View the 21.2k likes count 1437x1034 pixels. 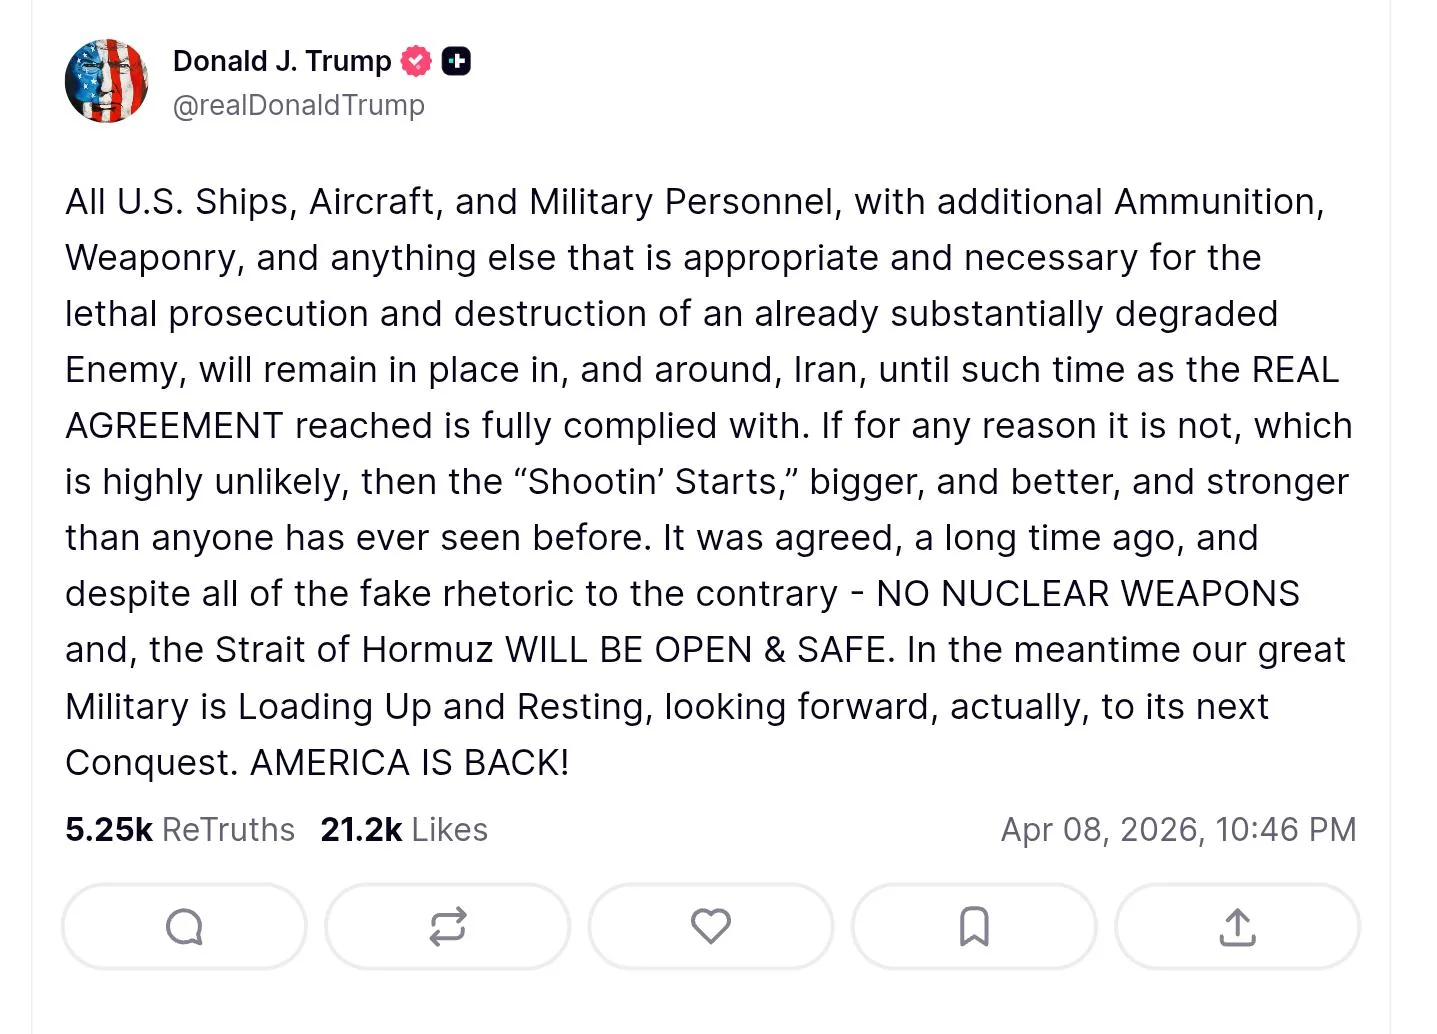coord(361,830)
